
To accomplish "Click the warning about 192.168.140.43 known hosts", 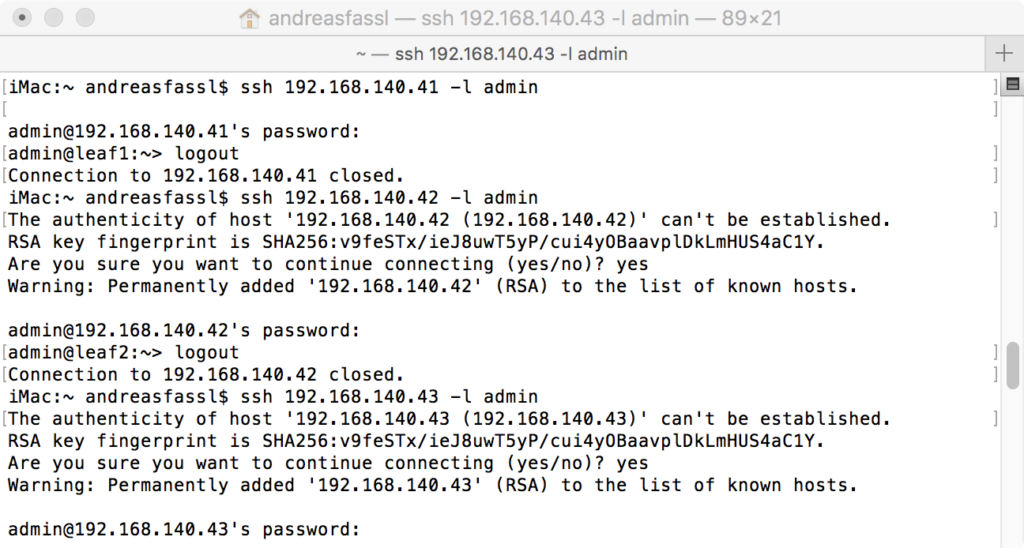I will (432, 485).
